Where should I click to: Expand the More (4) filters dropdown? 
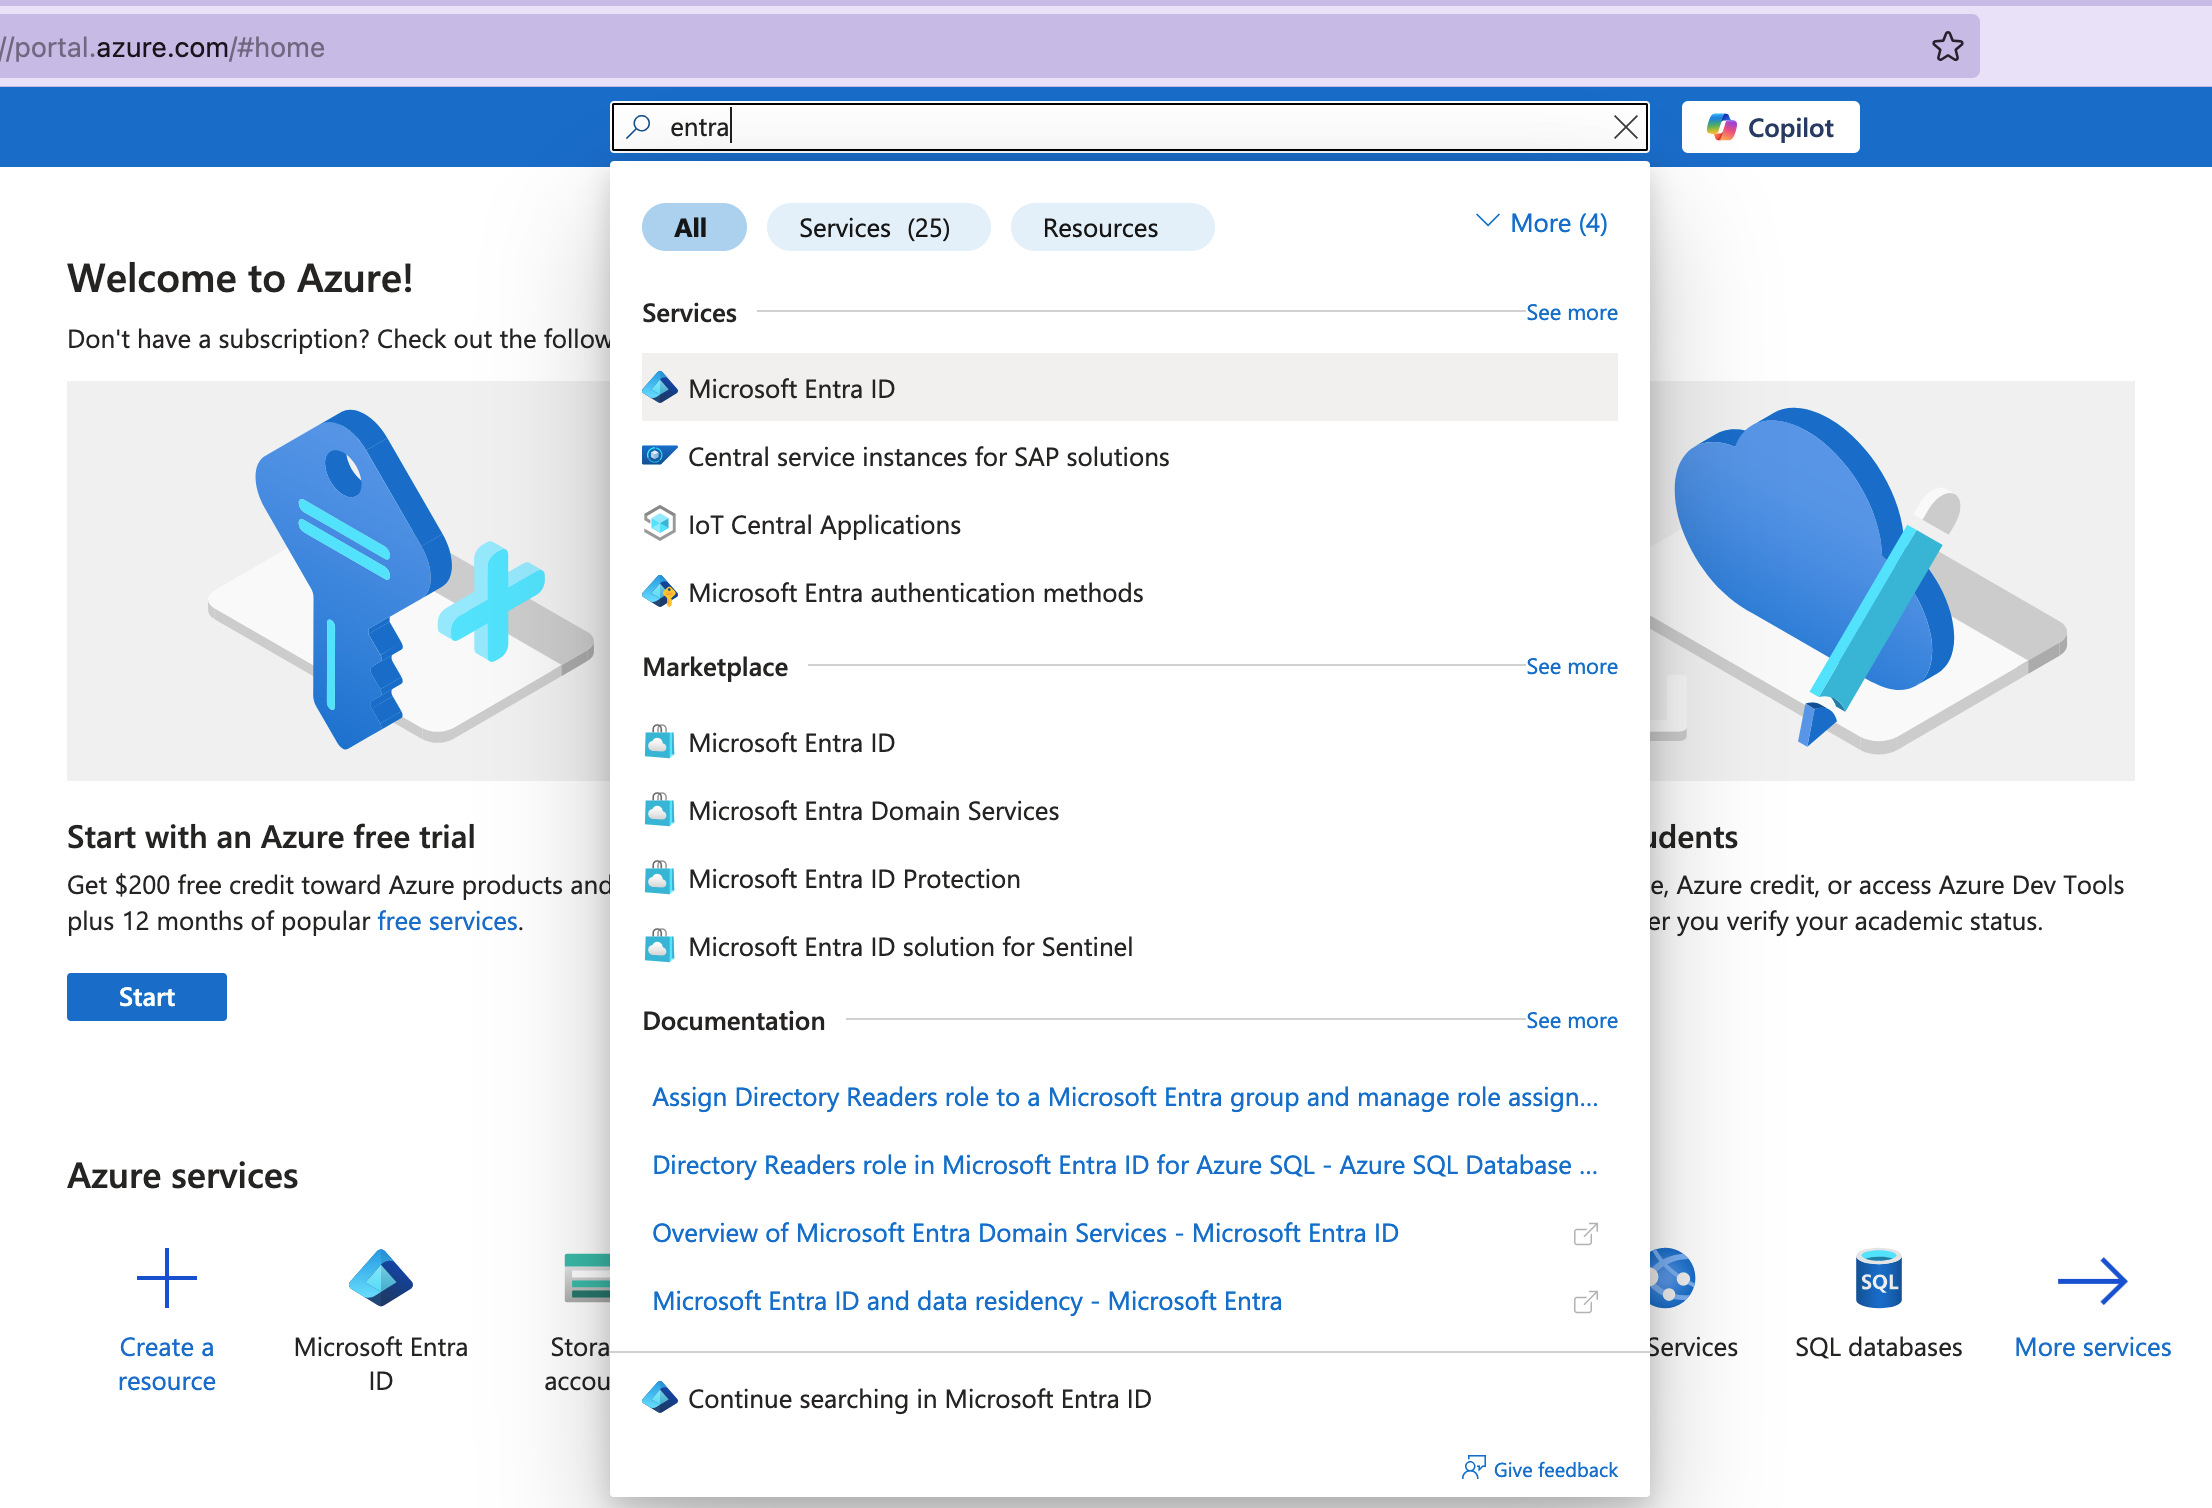click(1542, 223)
